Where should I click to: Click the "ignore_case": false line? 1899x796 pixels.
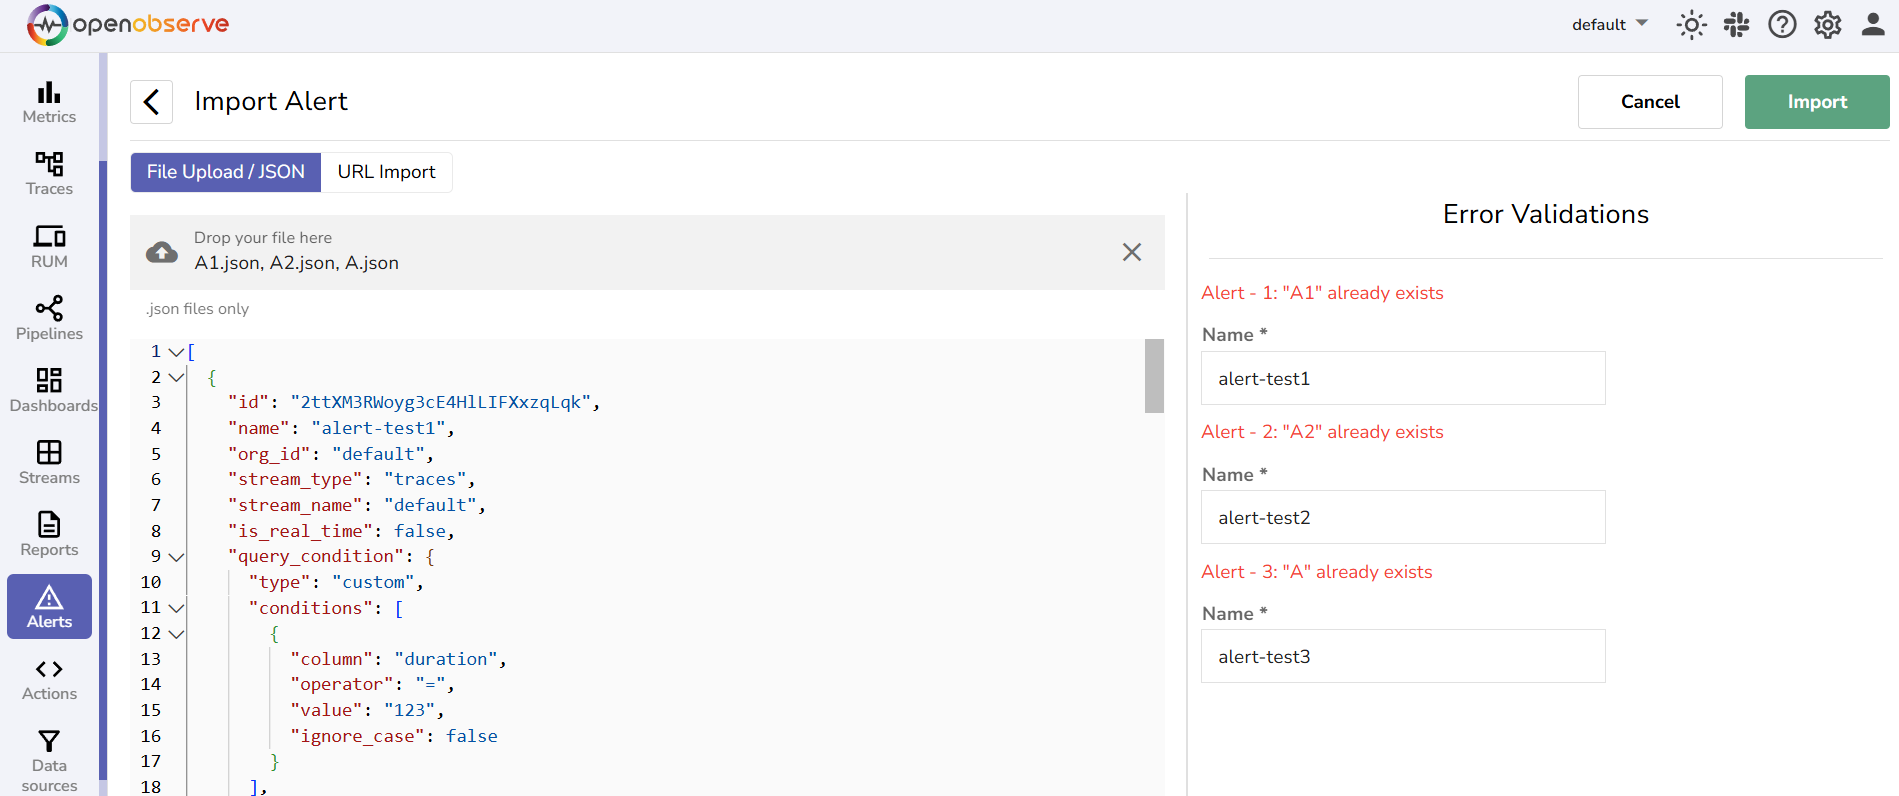[393, 736]
